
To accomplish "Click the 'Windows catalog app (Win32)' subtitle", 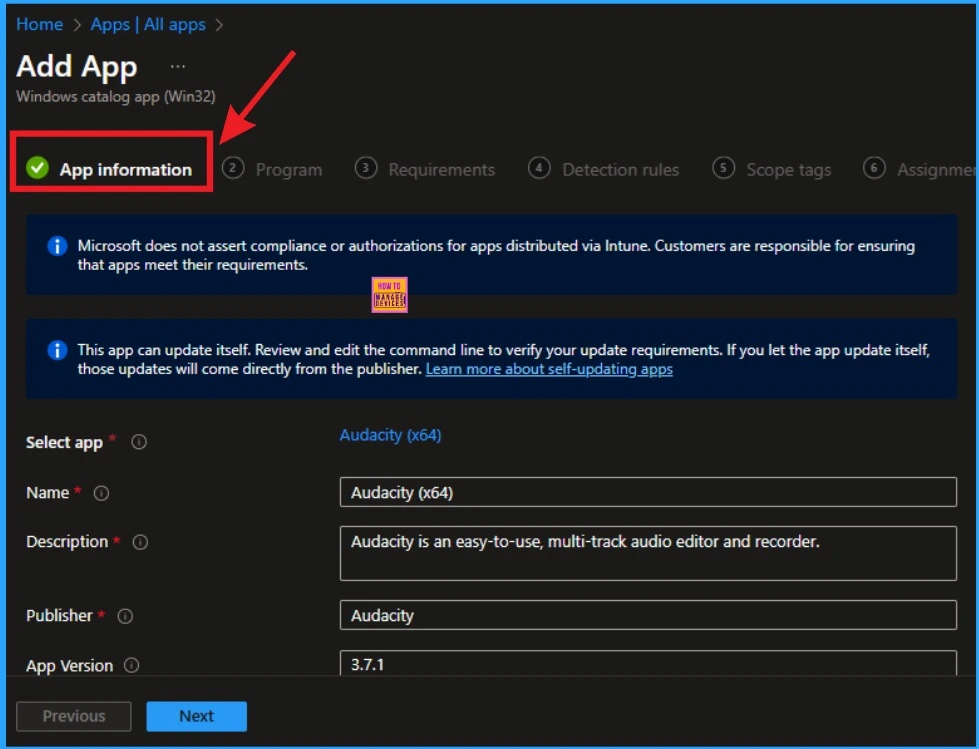I will click(116, 97).
